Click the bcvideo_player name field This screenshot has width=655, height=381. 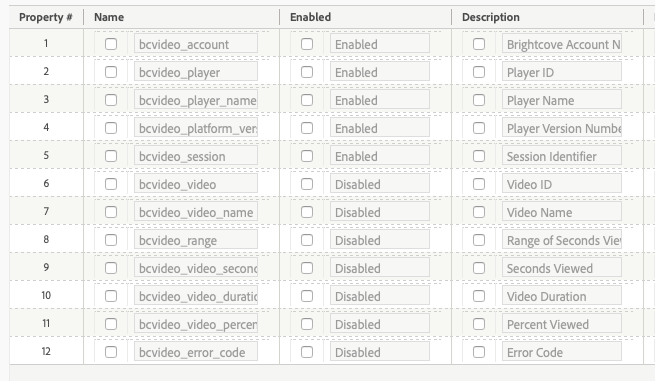coord(196,72)
